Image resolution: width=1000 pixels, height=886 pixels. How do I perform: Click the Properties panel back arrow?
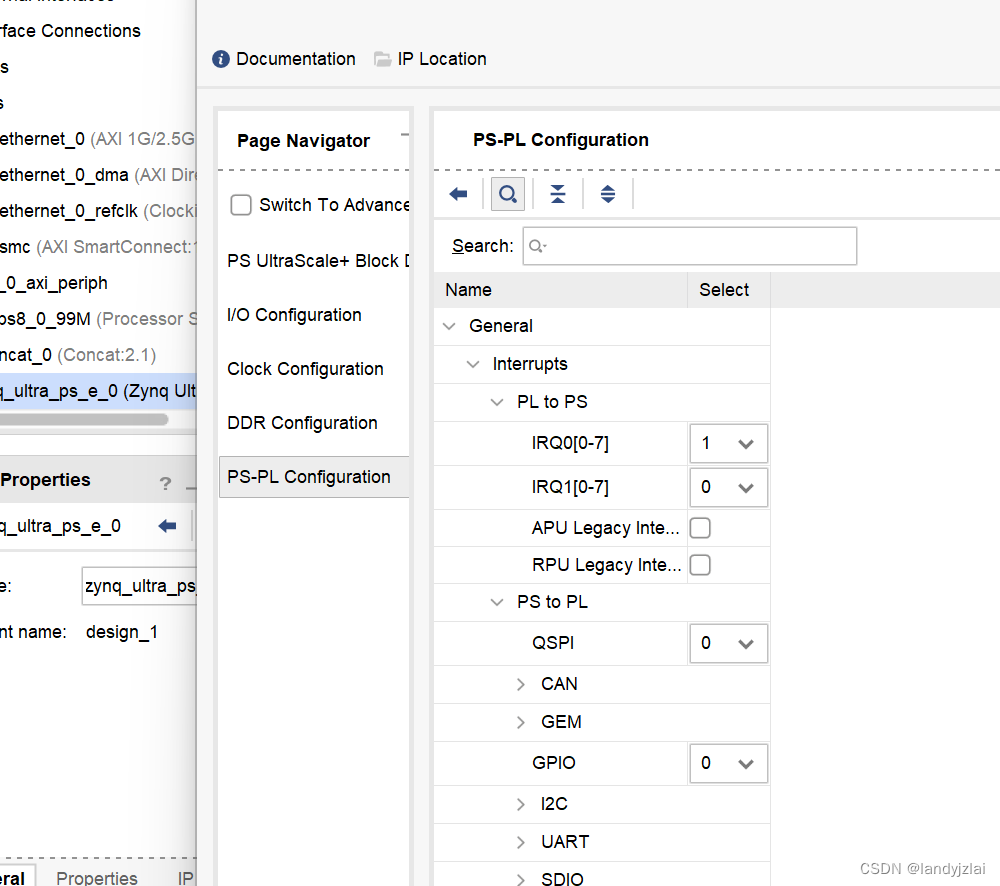pyautogui.click(x=167, y=526)
